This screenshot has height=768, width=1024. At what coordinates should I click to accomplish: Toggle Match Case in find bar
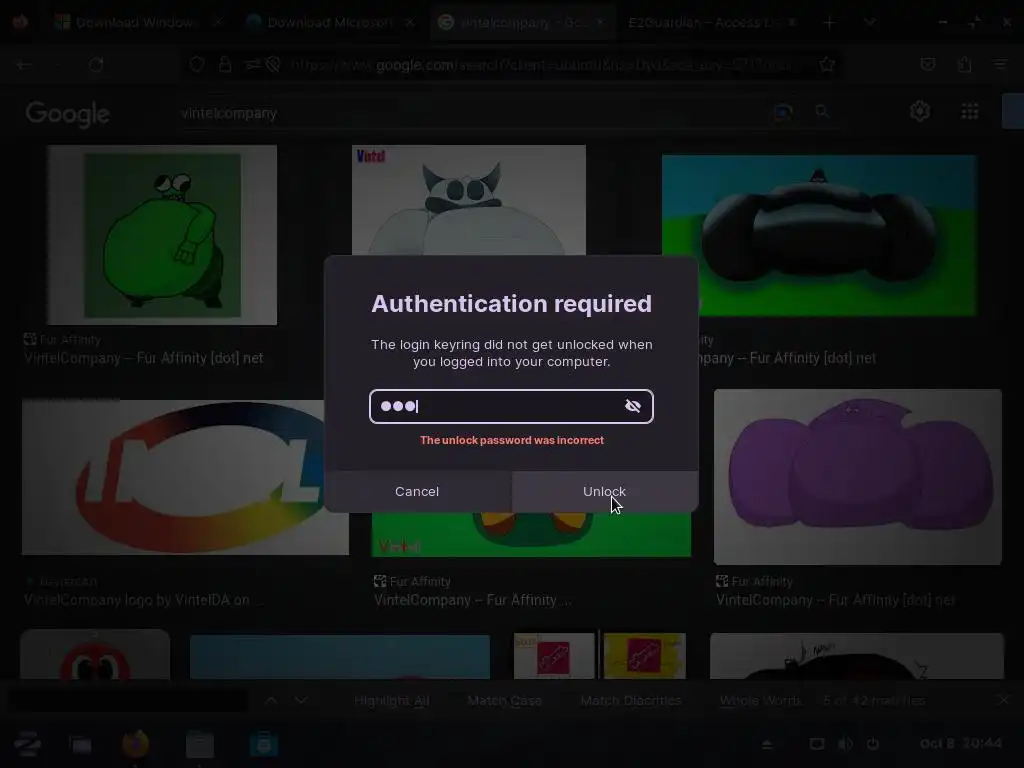coord(505,701)
